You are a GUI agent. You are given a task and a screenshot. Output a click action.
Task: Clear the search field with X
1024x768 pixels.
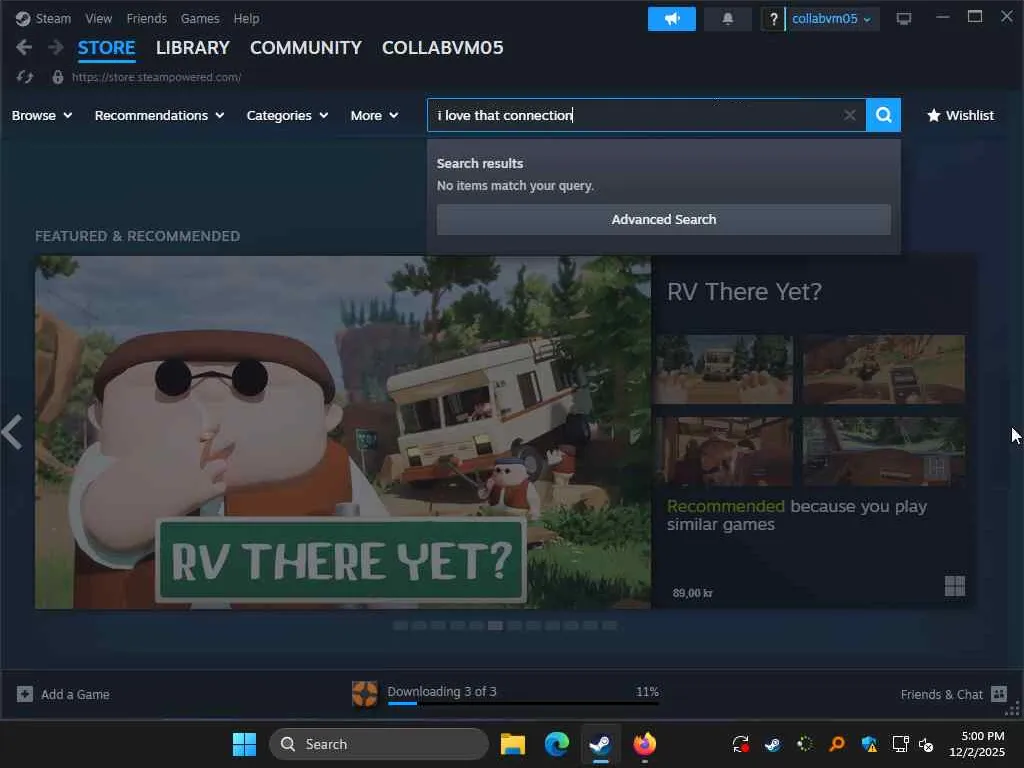pos(849,115)
